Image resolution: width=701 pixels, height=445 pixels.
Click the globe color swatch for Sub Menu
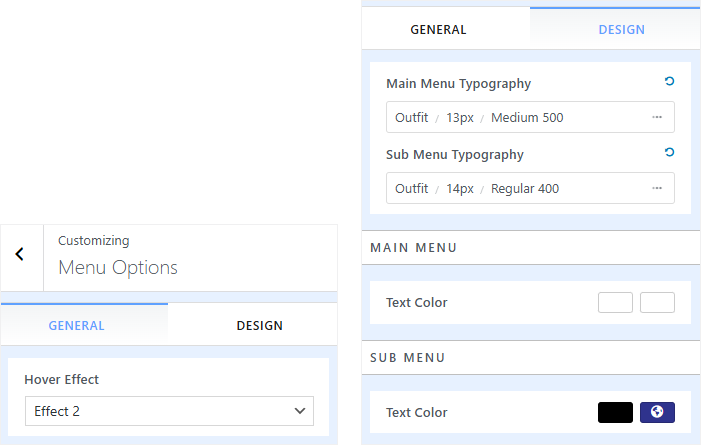657,412
